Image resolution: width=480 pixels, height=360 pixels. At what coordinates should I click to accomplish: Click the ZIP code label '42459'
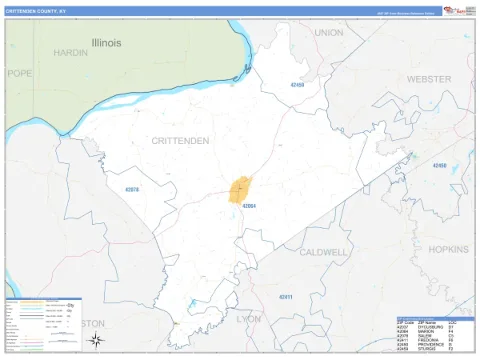[x=297, y=85]
